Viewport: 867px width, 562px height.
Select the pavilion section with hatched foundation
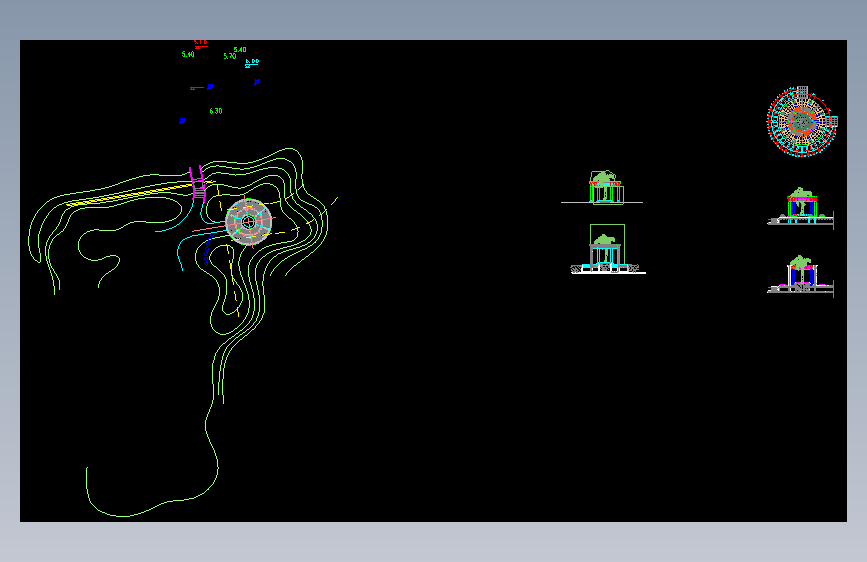point(608,249)
